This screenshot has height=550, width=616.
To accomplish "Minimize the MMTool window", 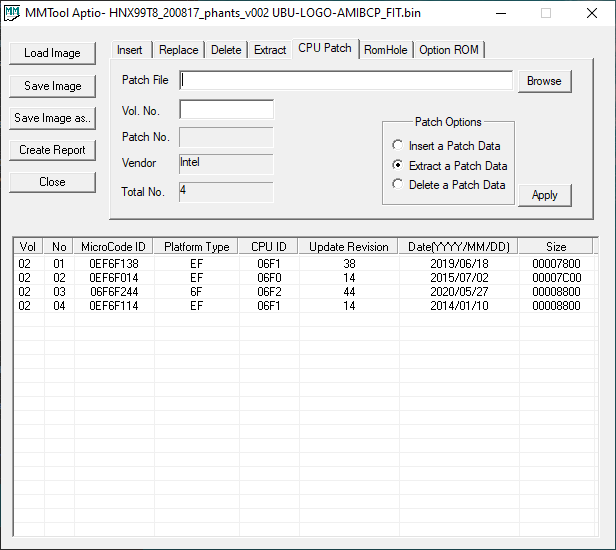I will (501, 13).
